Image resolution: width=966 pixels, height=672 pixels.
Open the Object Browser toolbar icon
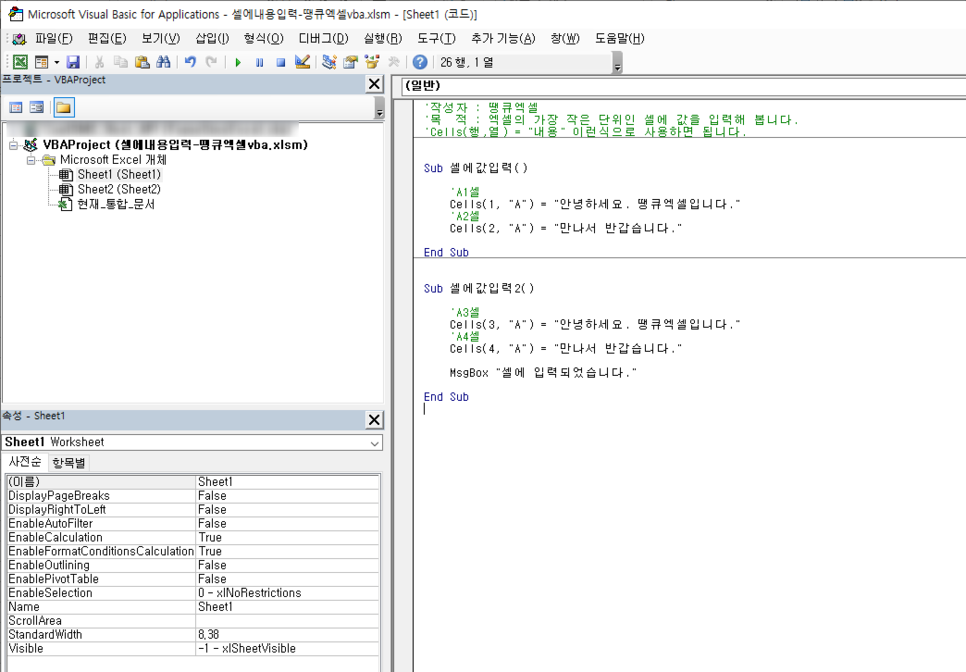pyautogui.click(x=371, y=62)
